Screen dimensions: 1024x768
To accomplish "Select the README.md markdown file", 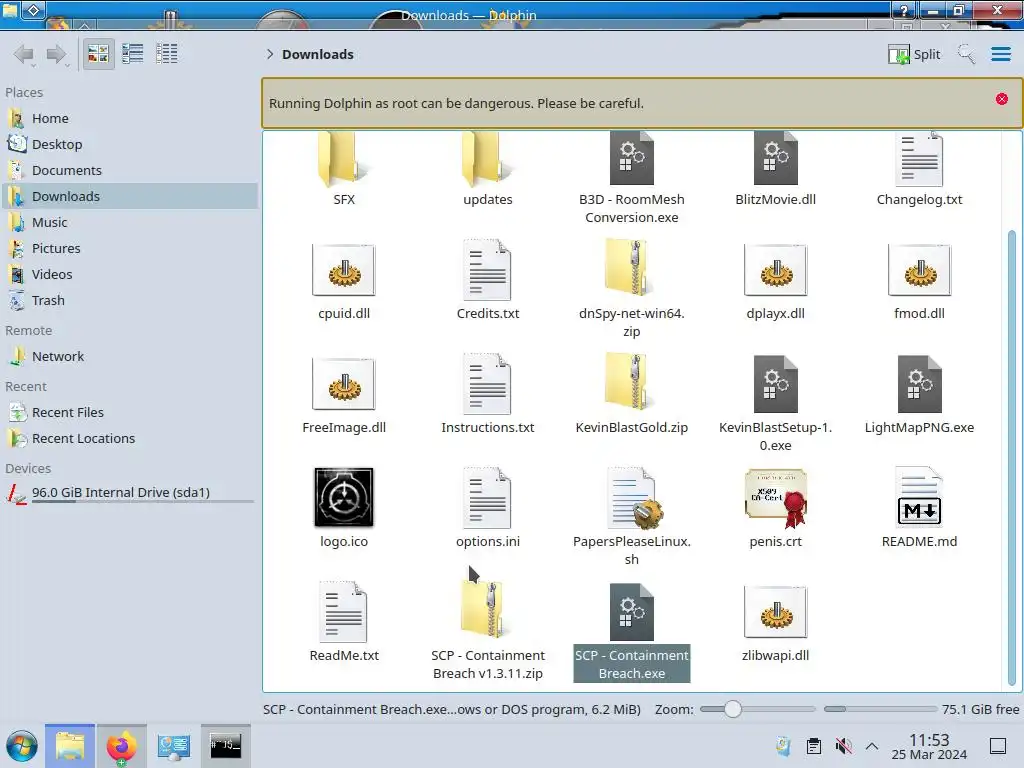I will [919, 508].
